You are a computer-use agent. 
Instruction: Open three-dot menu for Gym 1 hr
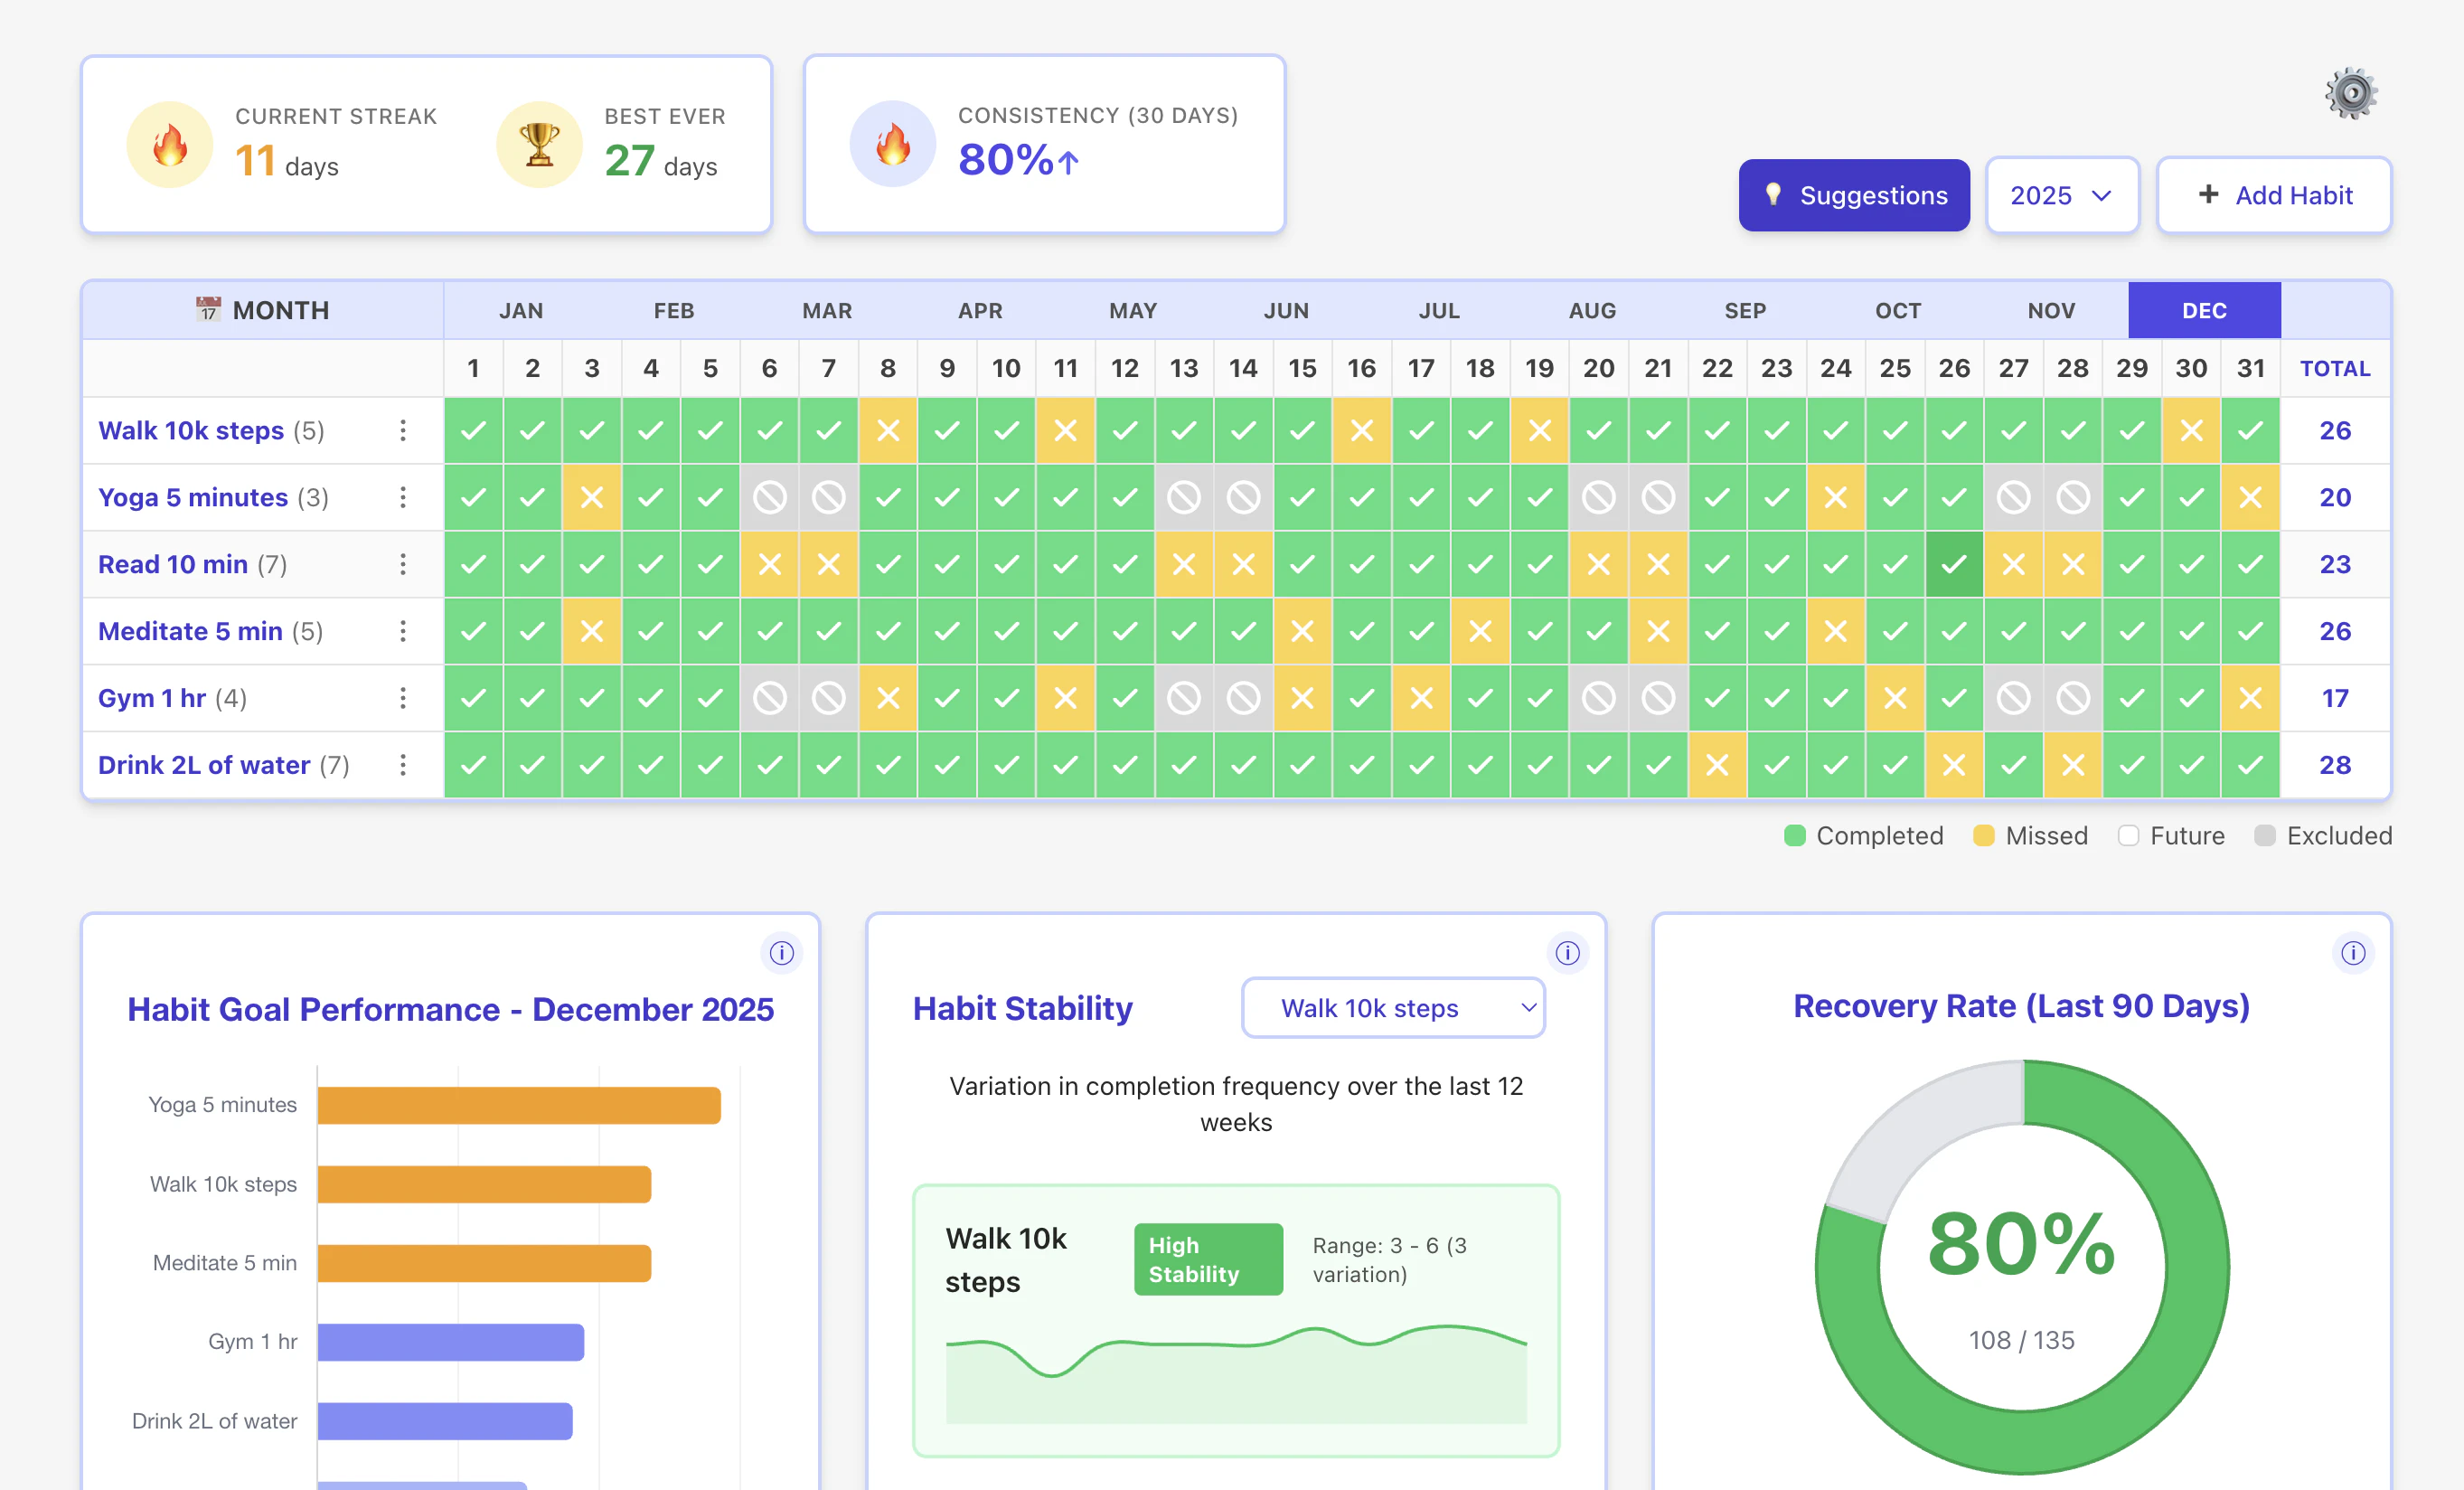403,698
